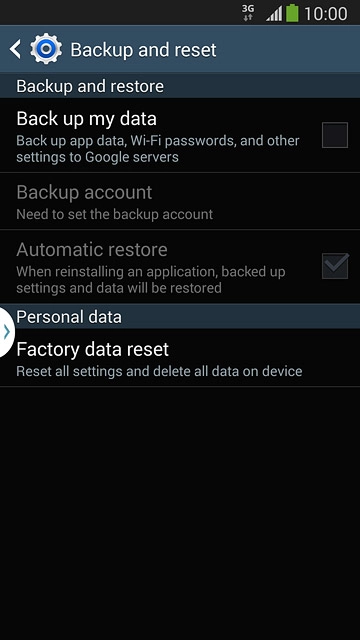Viewport: 360px width, 640px height.
Task: Tap the green battery icon
Action: pos(292,13)
